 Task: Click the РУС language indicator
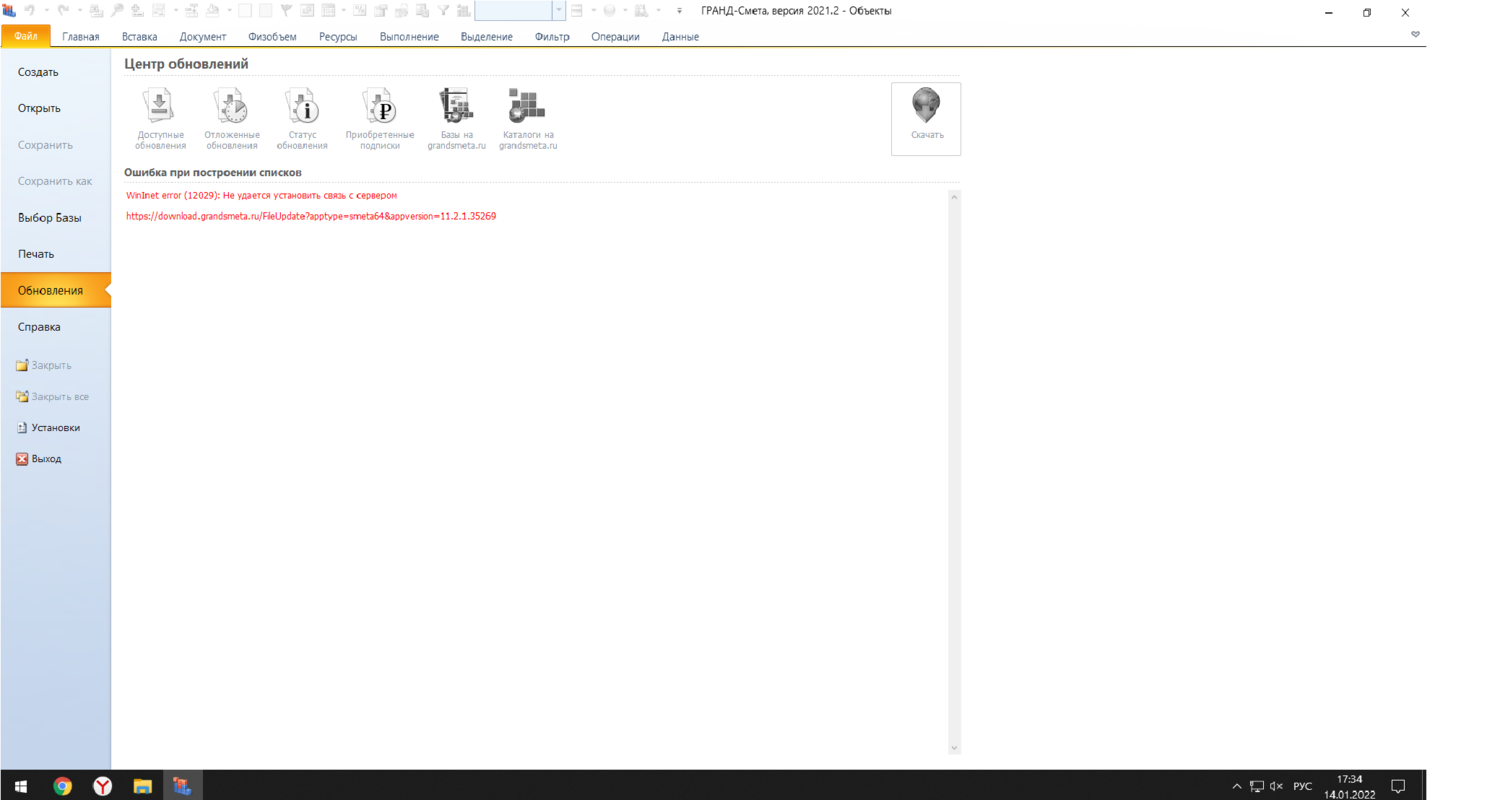1302,786
